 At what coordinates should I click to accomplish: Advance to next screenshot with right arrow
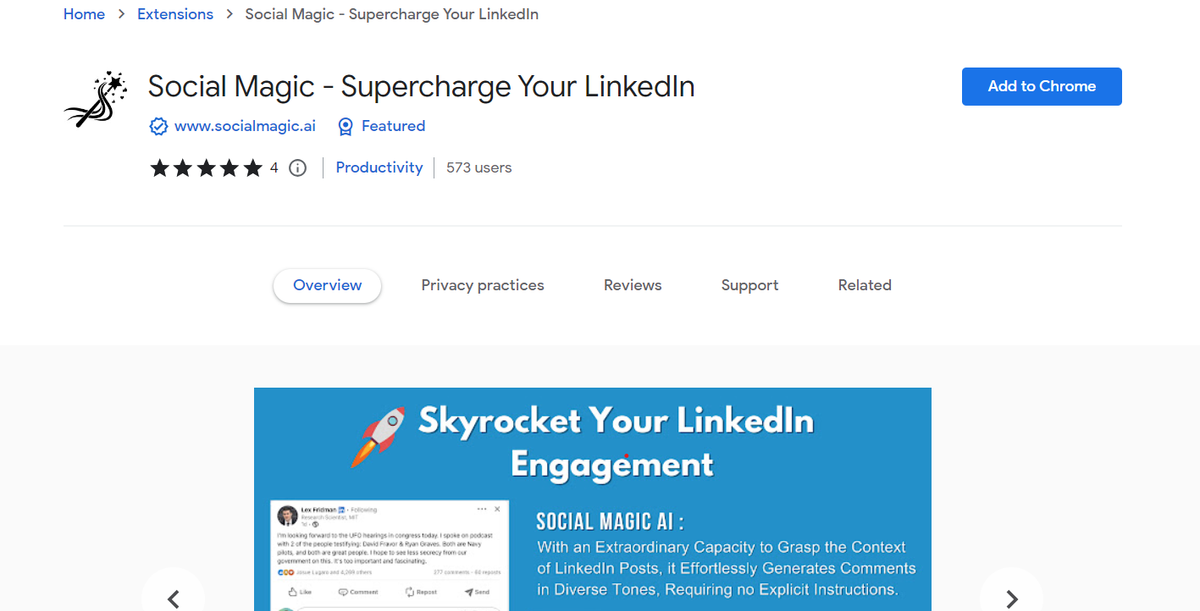(x=1011, y=598)
